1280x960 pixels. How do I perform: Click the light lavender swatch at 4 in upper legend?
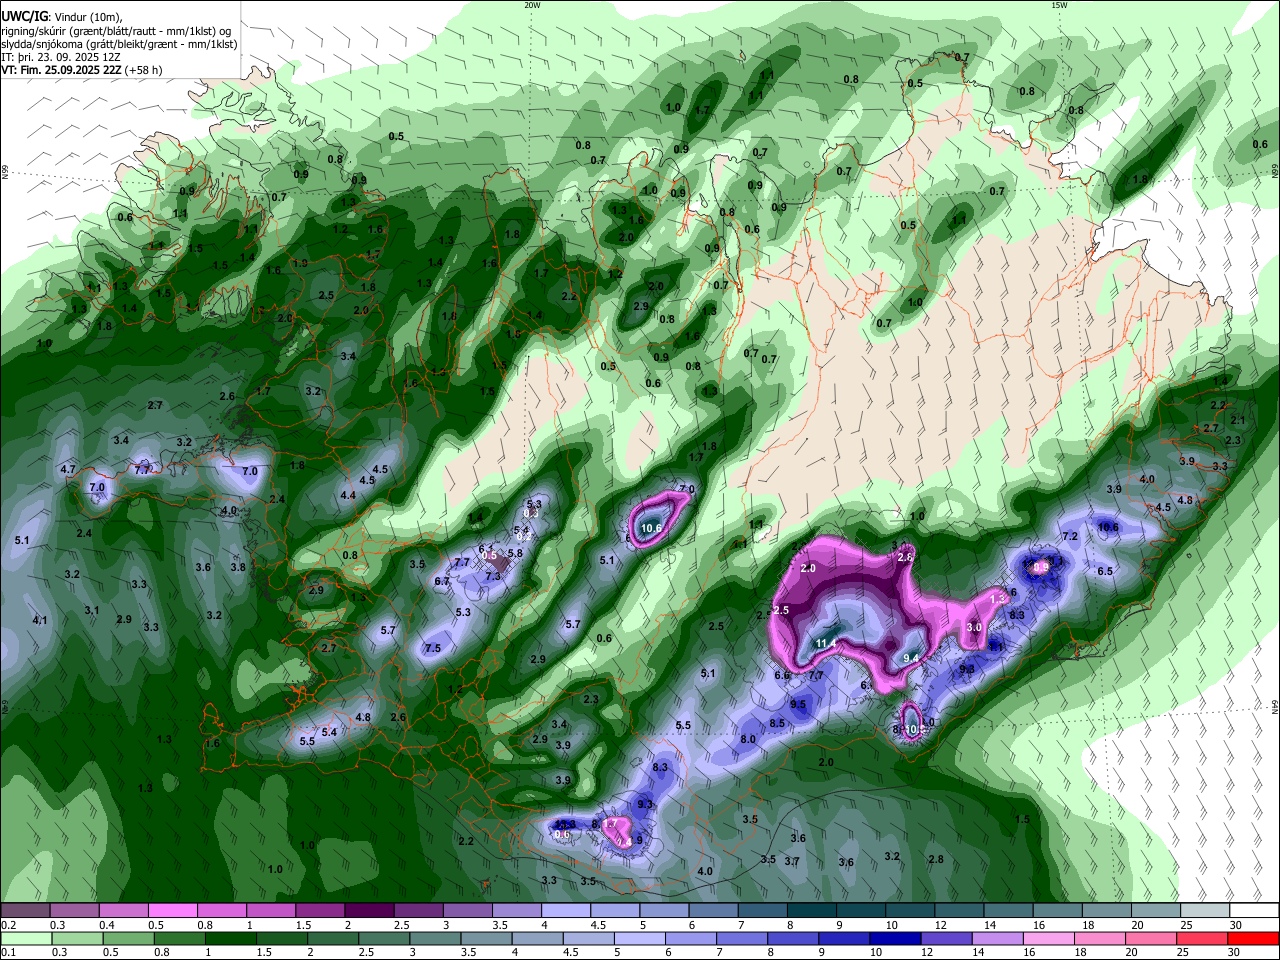[x=565, y=911]
